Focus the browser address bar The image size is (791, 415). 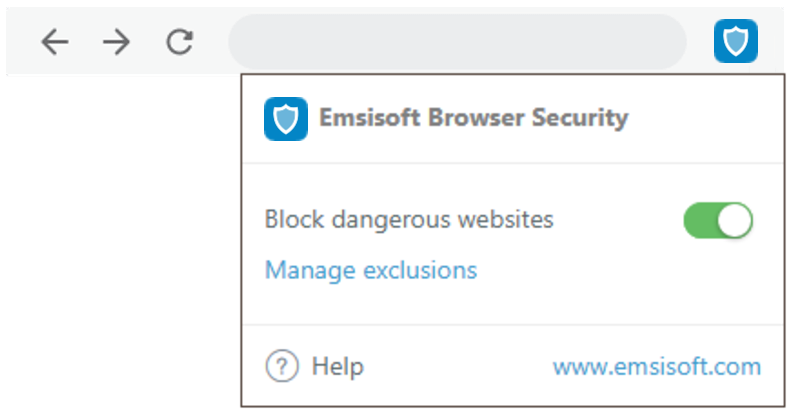click(x=457, y=42)
